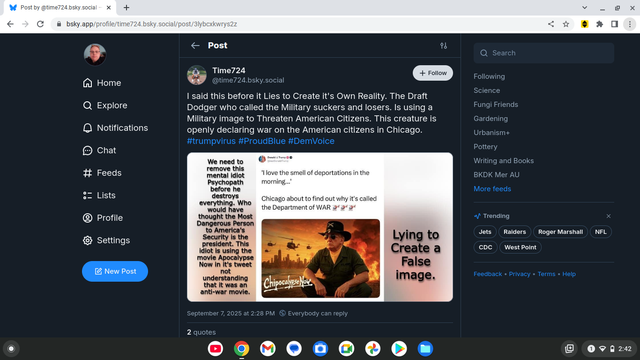Open the Terms link
The image size is (640, 360).
[x=546, y=274]
